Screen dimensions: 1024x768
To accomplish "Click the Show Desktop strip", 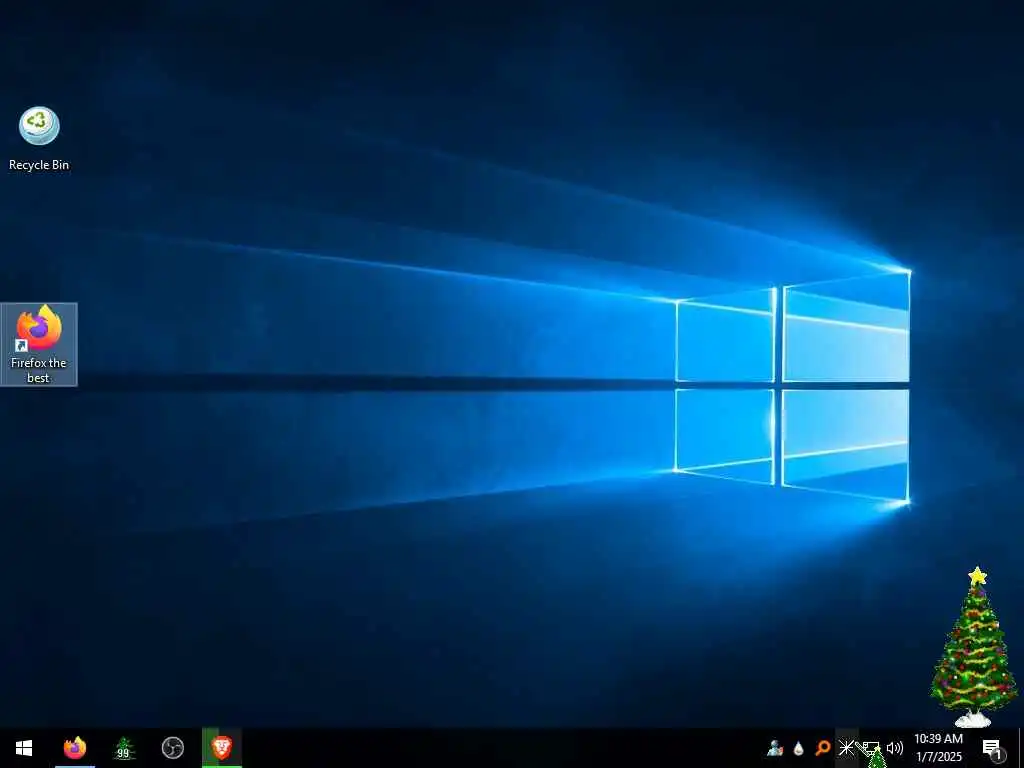I will [1021, 748].
